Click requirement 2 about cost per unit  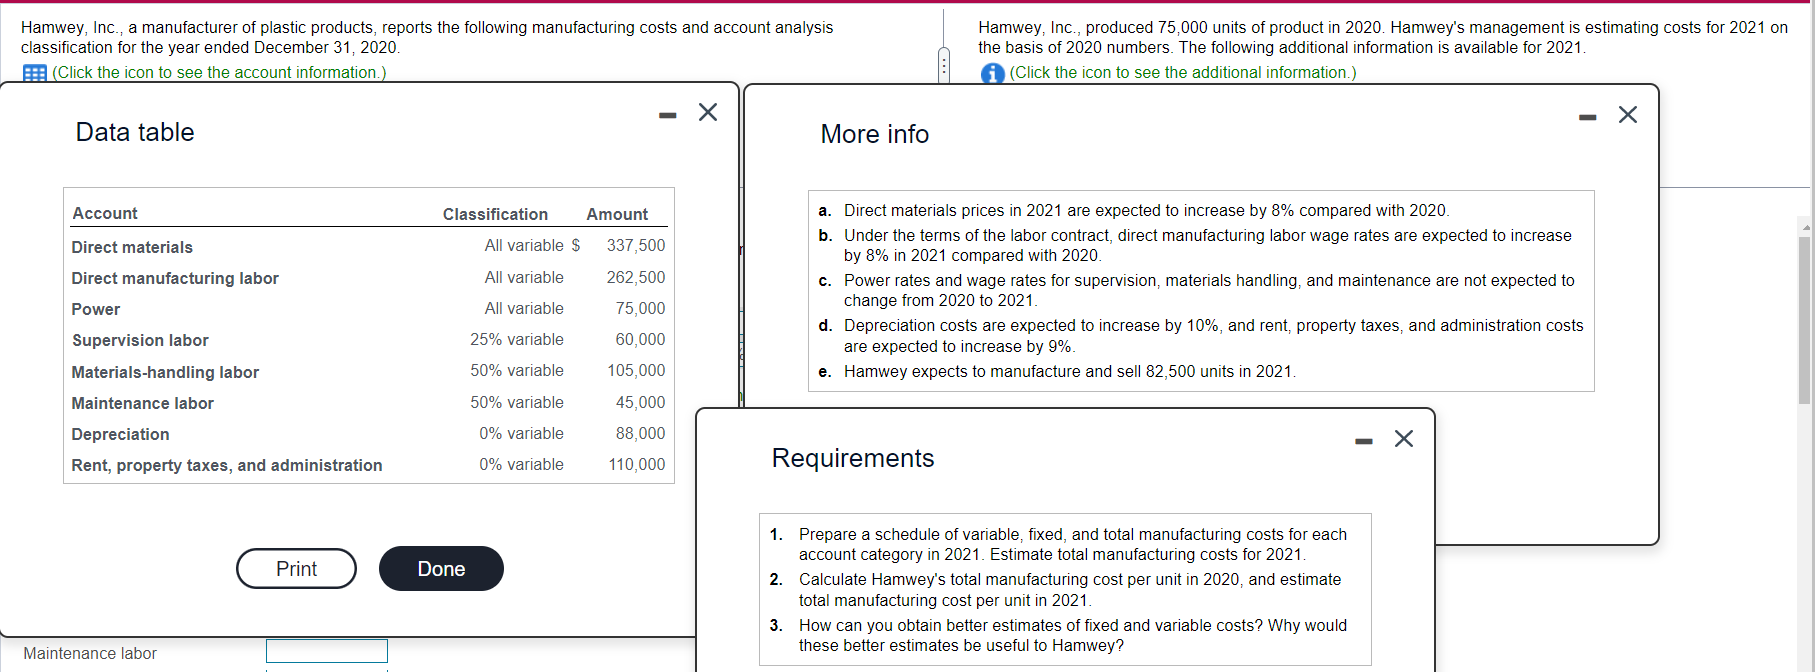[x=1070, y=590]
